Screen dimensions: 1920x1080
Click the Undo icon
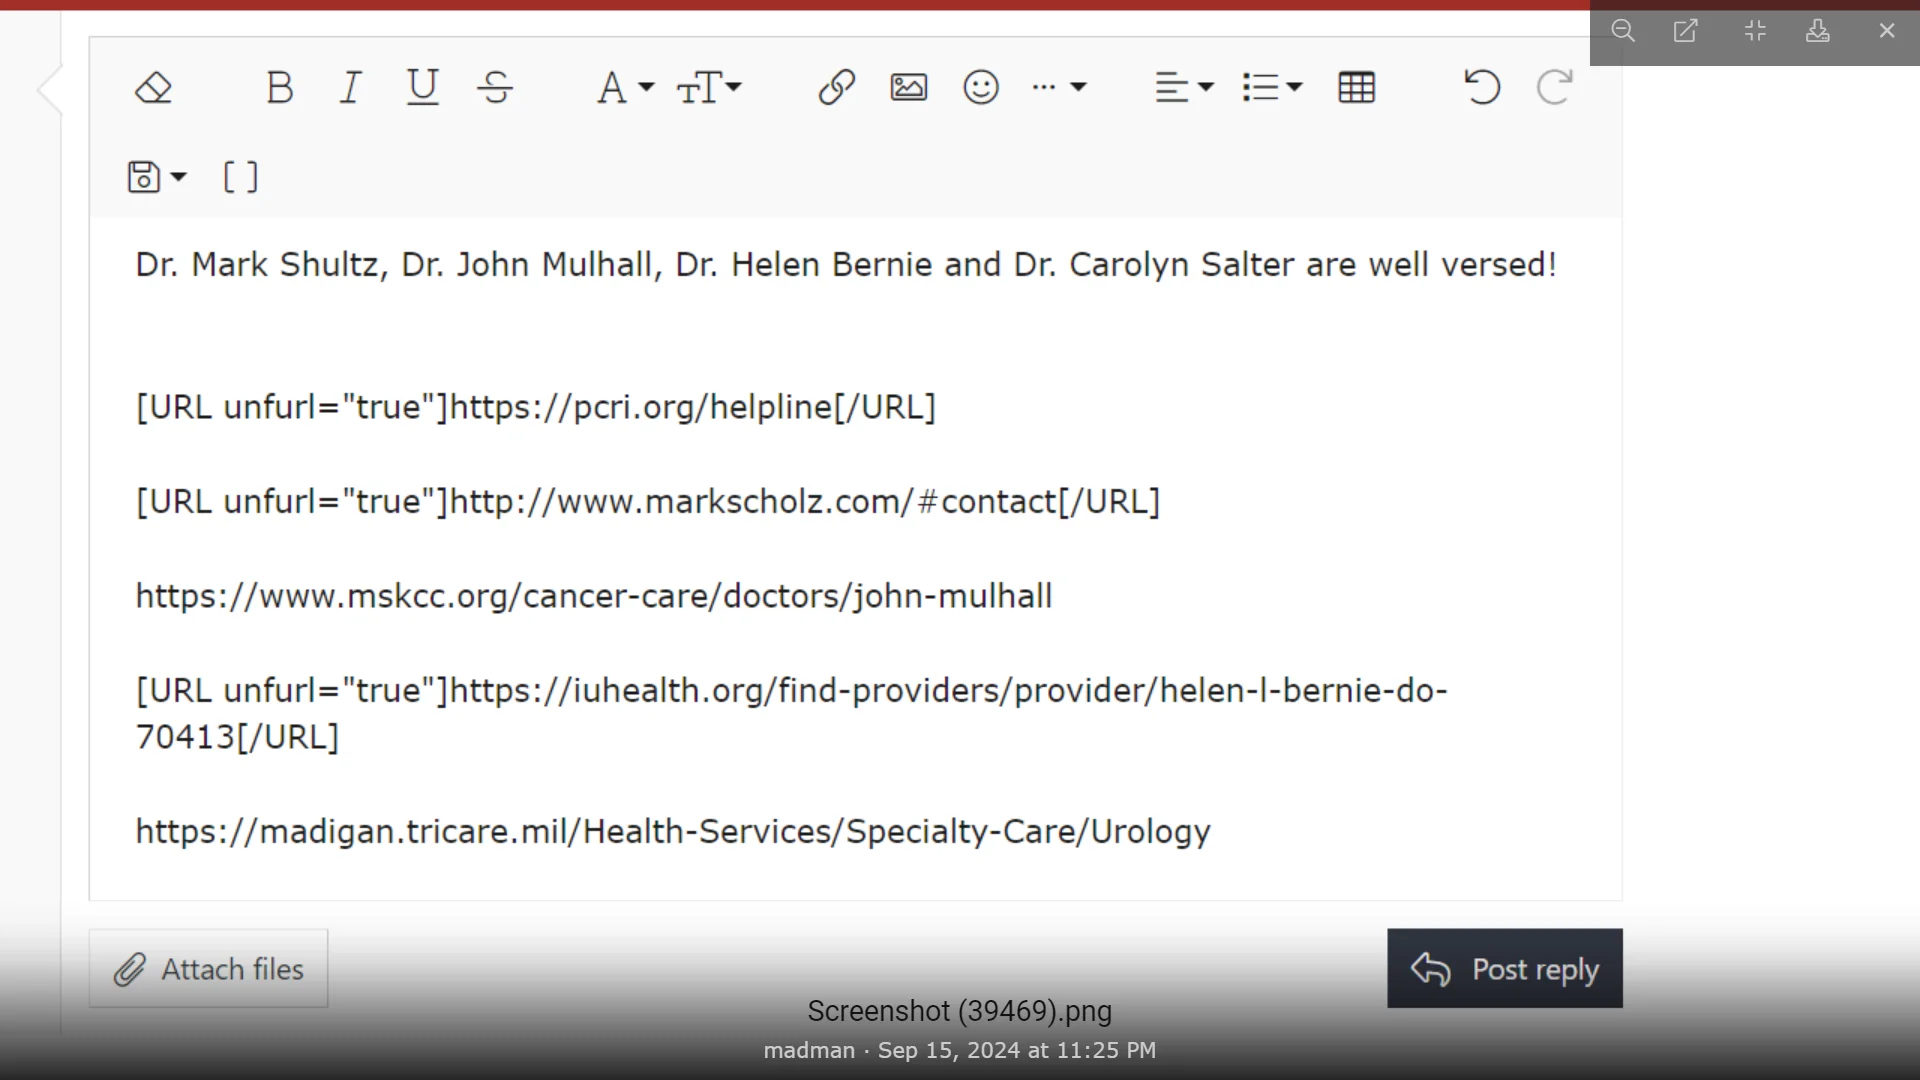tap(1482, 88)
